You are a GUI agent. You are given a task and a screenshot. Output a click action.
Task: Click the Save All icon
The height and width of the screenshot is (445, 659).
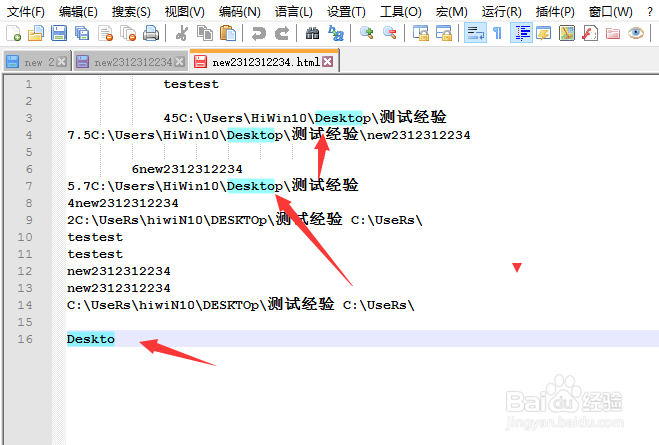point(82,33)
